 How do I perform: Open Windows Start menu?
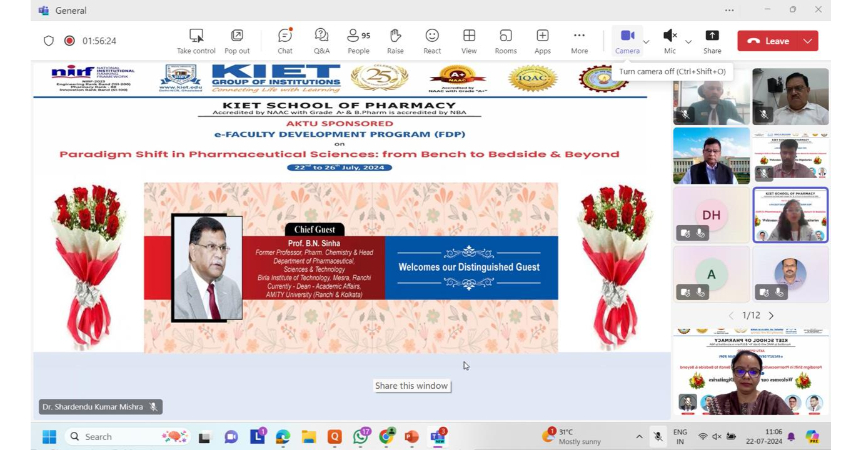click(49, 437)
